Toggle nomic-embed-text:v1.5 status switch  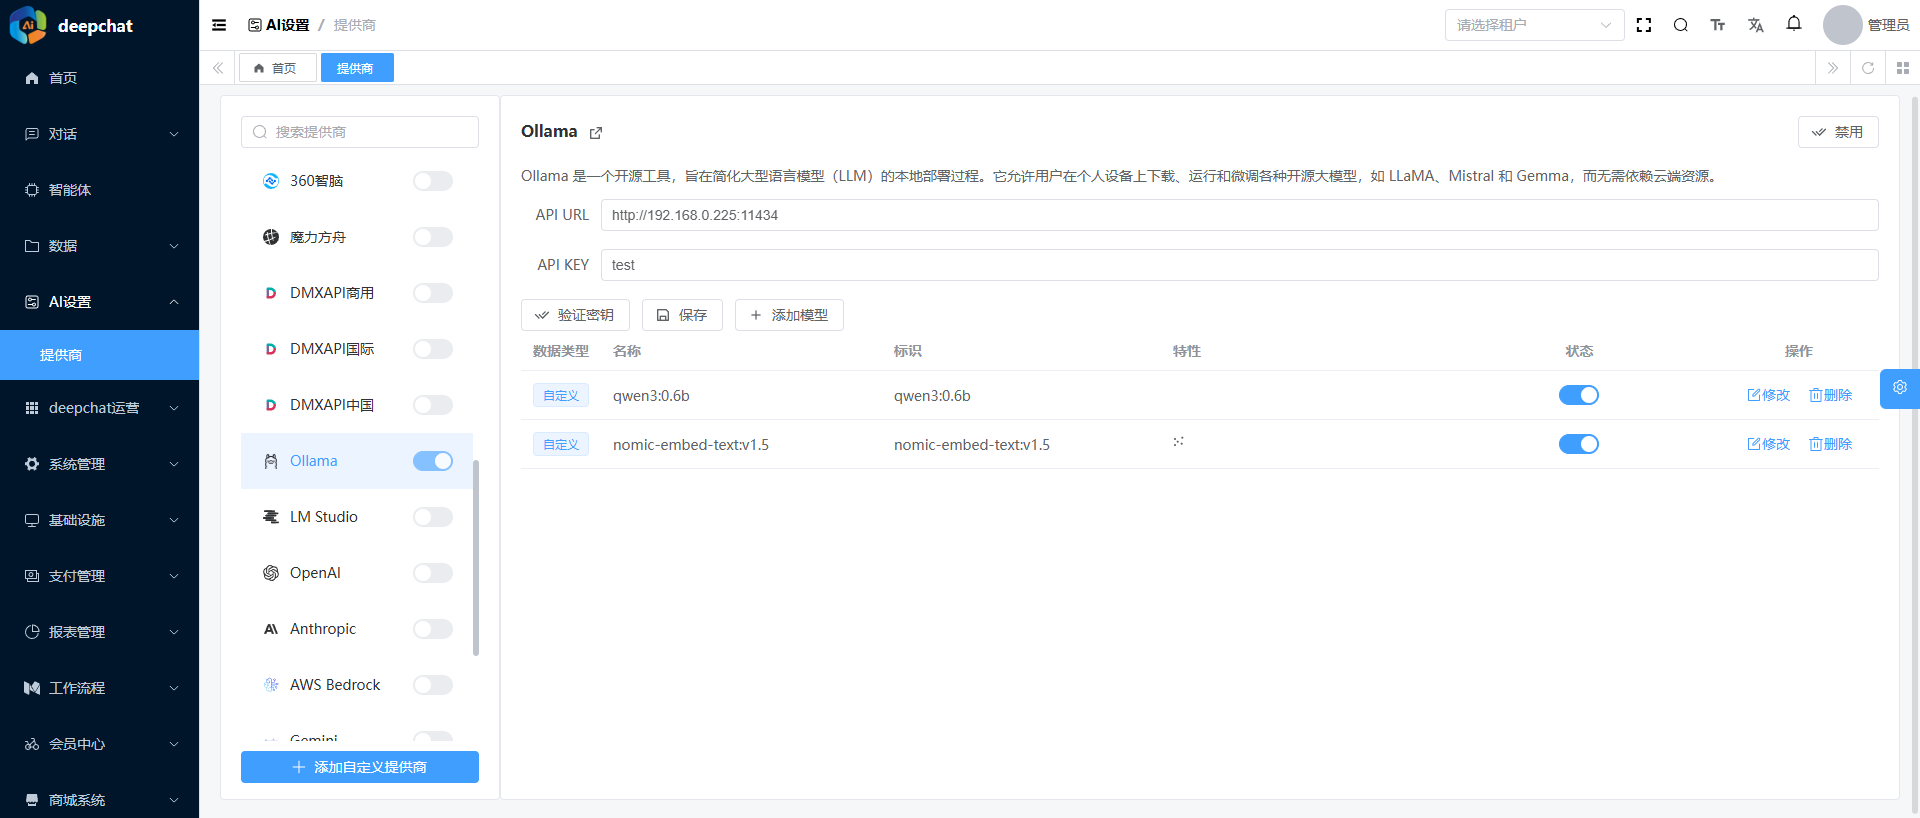1579,444
